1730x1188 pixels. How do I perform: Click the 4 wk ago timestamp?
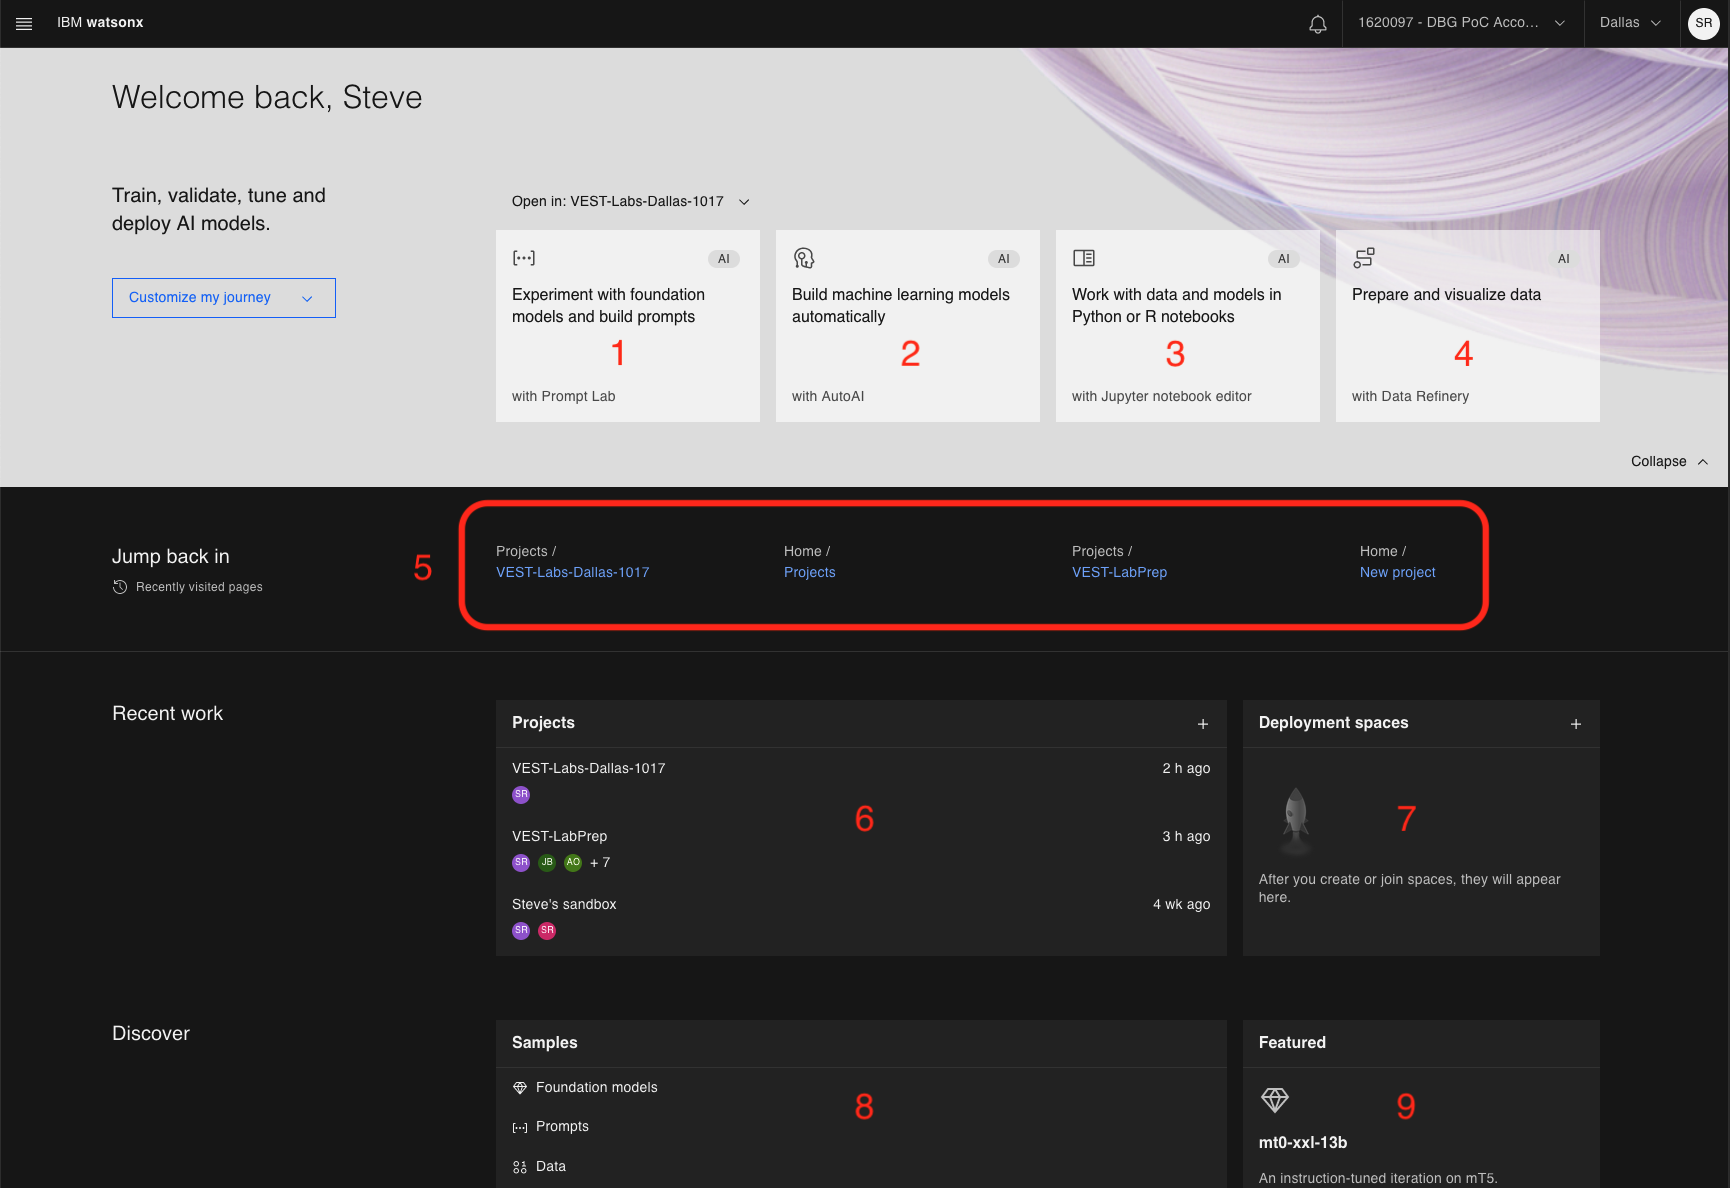pyautogui.click(x=1182, y=905)
